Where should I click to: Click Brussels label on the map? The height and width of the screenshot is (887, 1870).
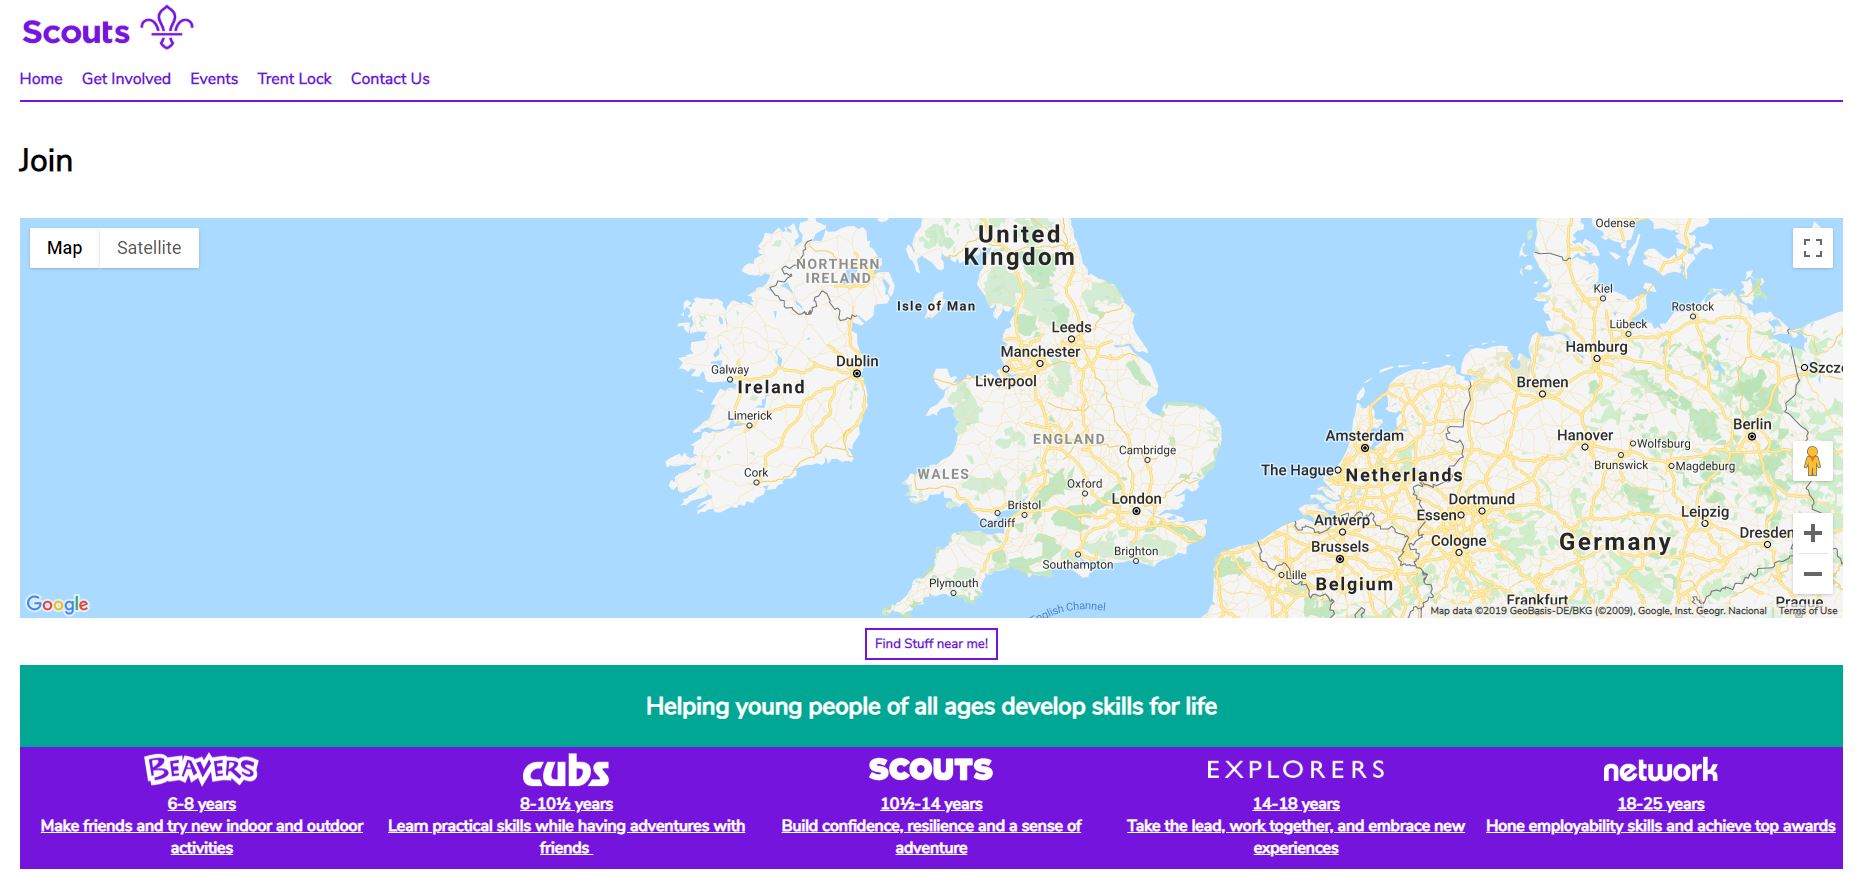tap(1340, 547)
